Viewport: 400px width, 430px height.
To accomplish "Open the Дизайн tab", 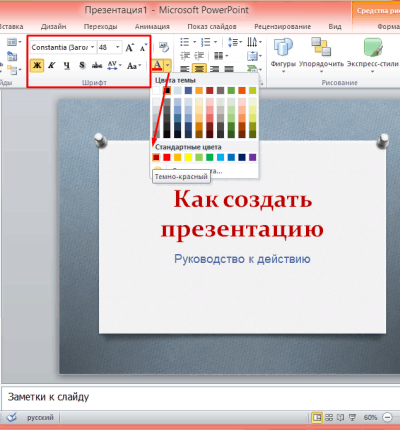I will 53,27.
